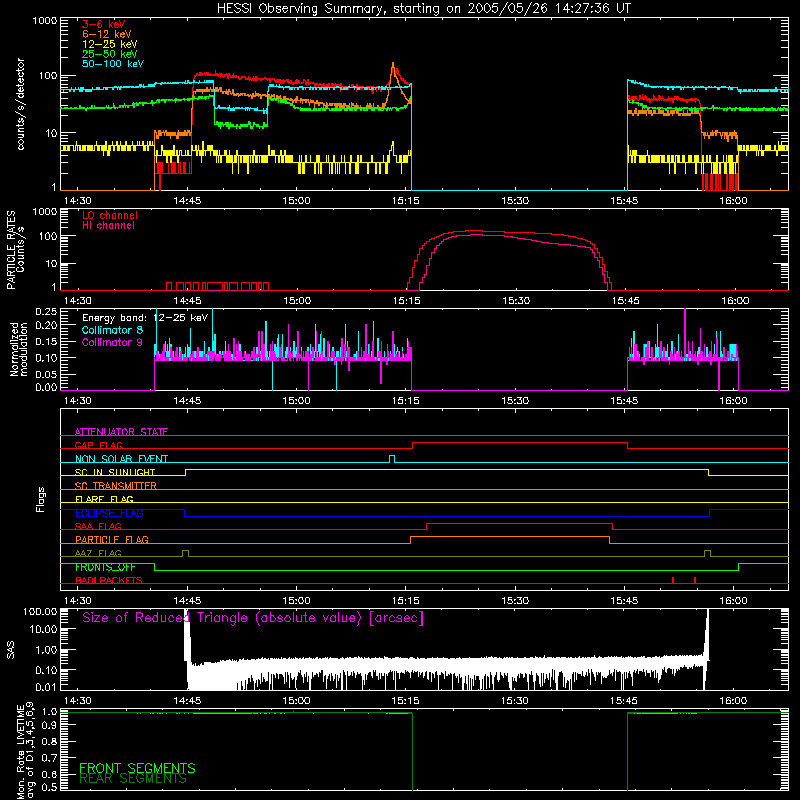Click the FLARE FLAG label
The height and width of the screenshot is (800, 800).
(104, 499)
